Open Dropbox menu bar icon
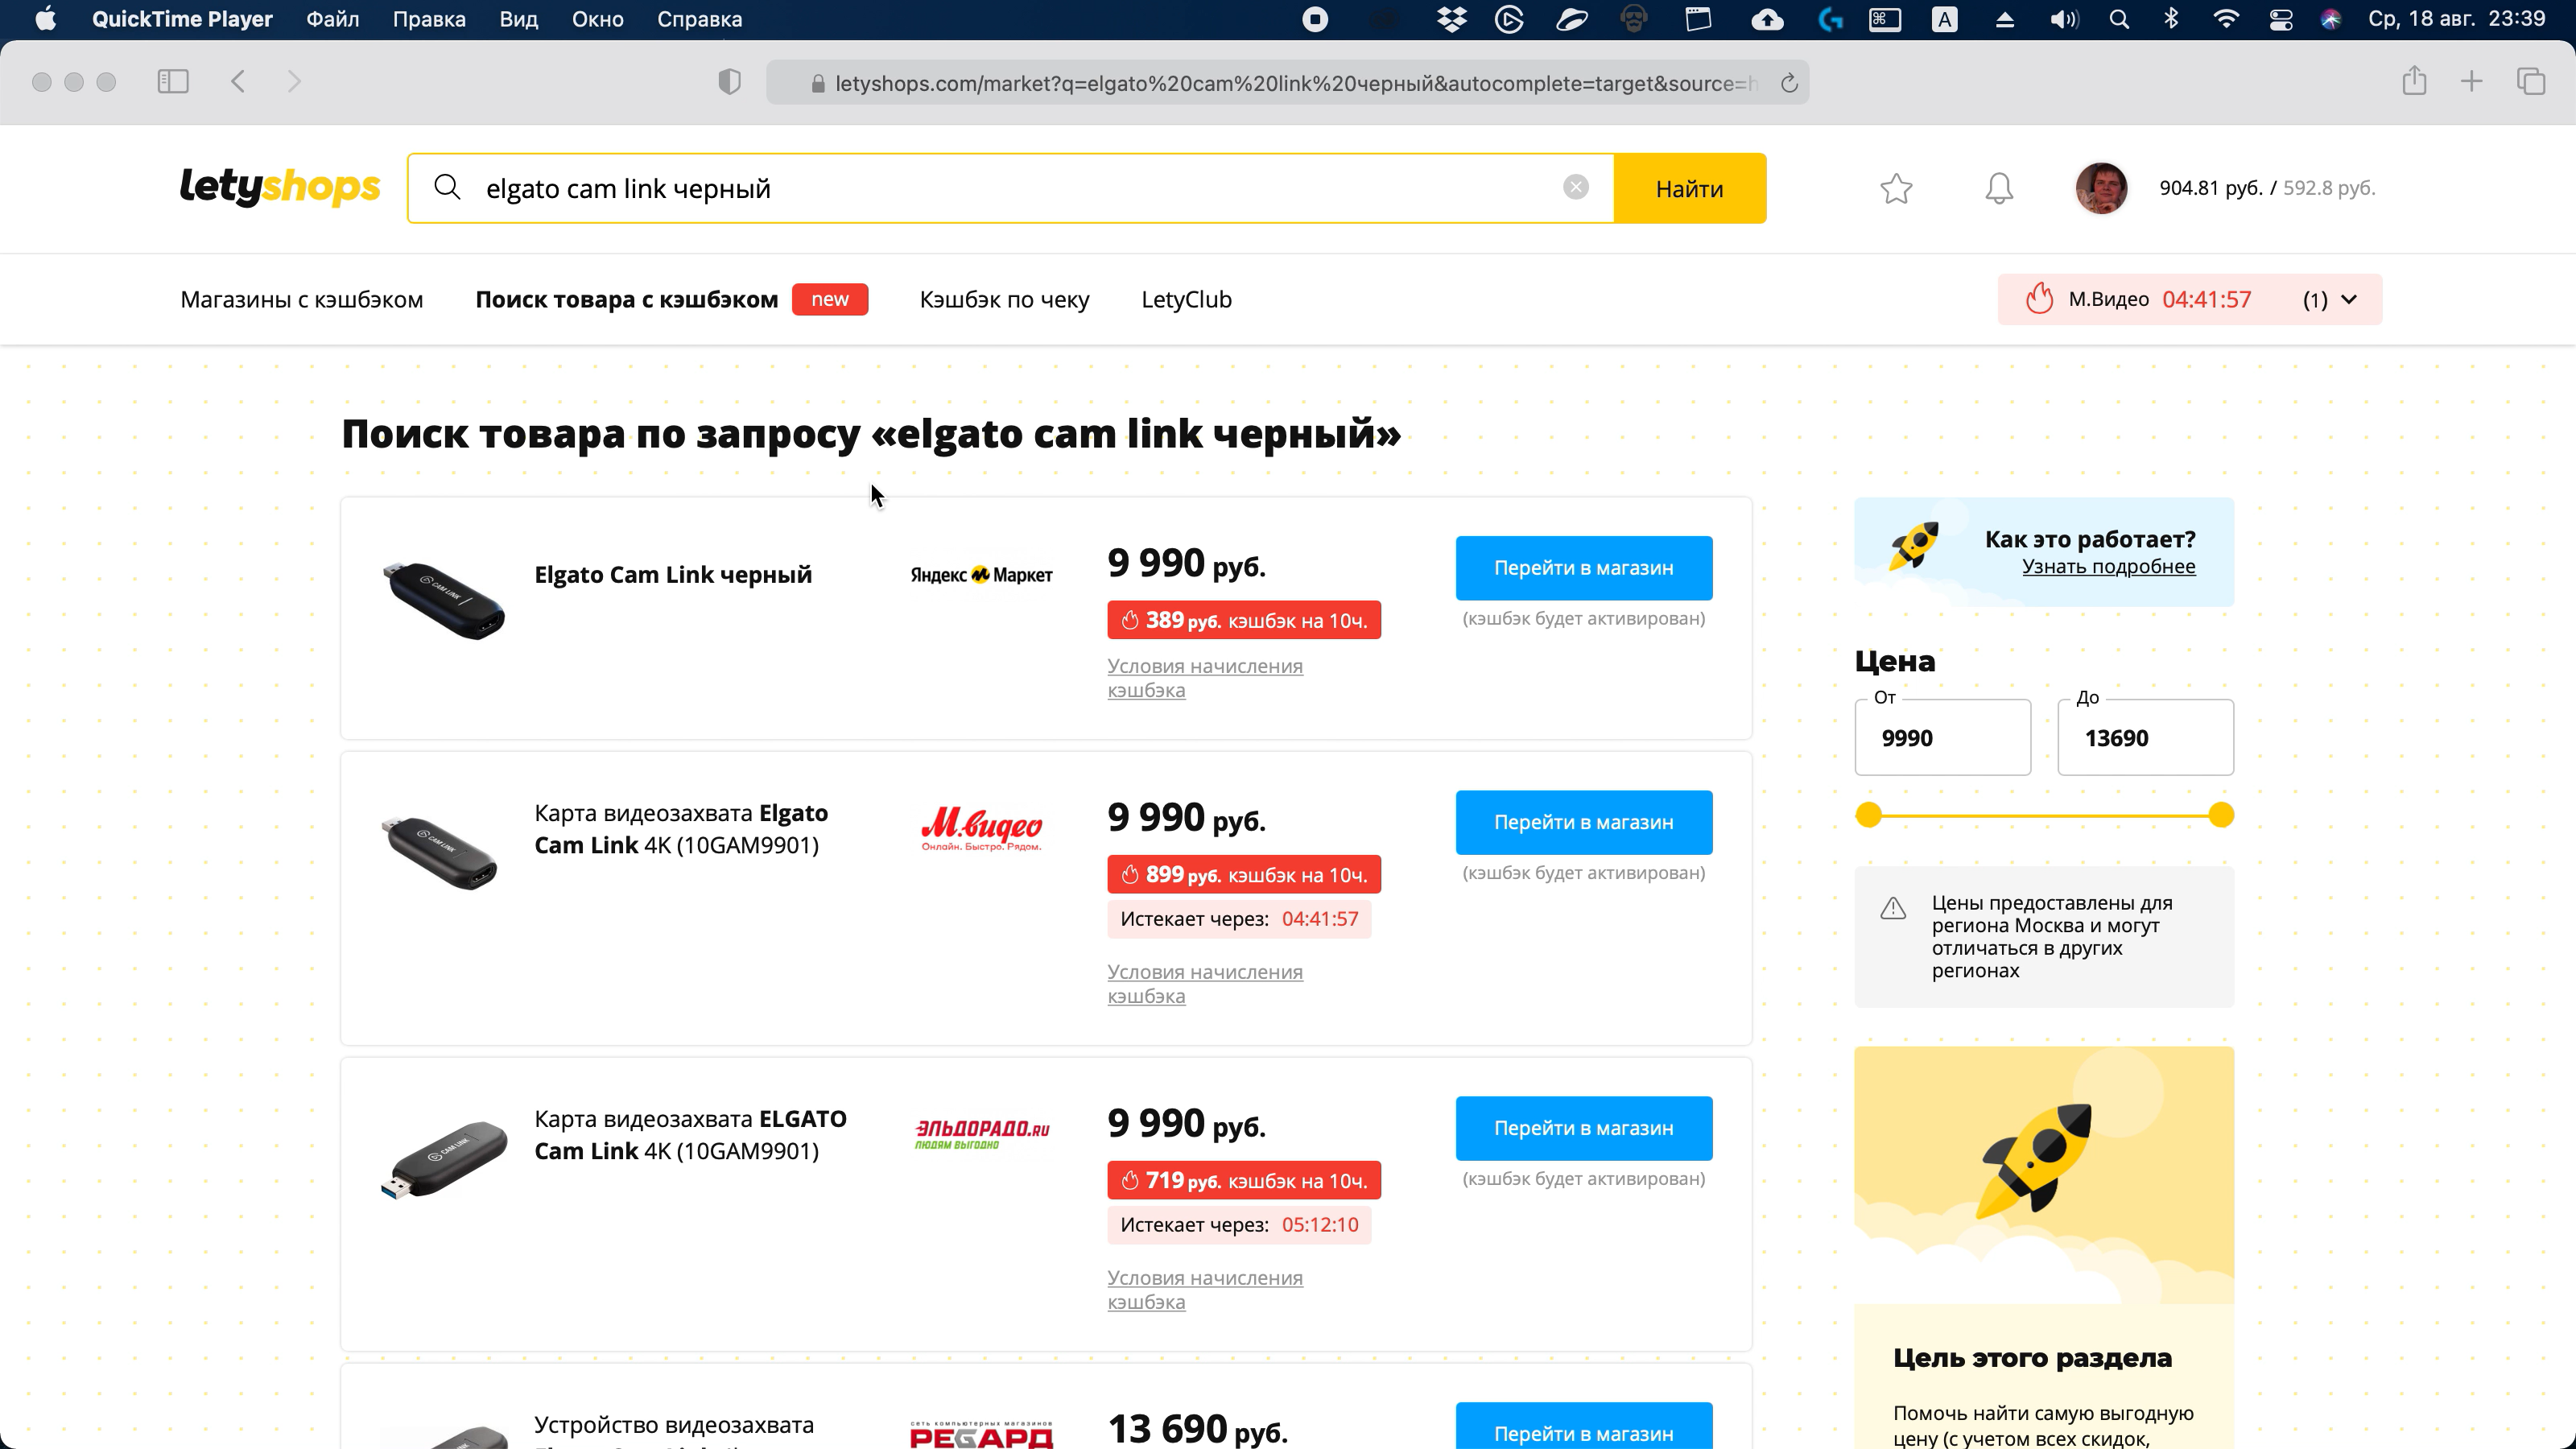The height and width of the screenshot is (1449, 2576). pyautogui.click(x=1451, y=19)
